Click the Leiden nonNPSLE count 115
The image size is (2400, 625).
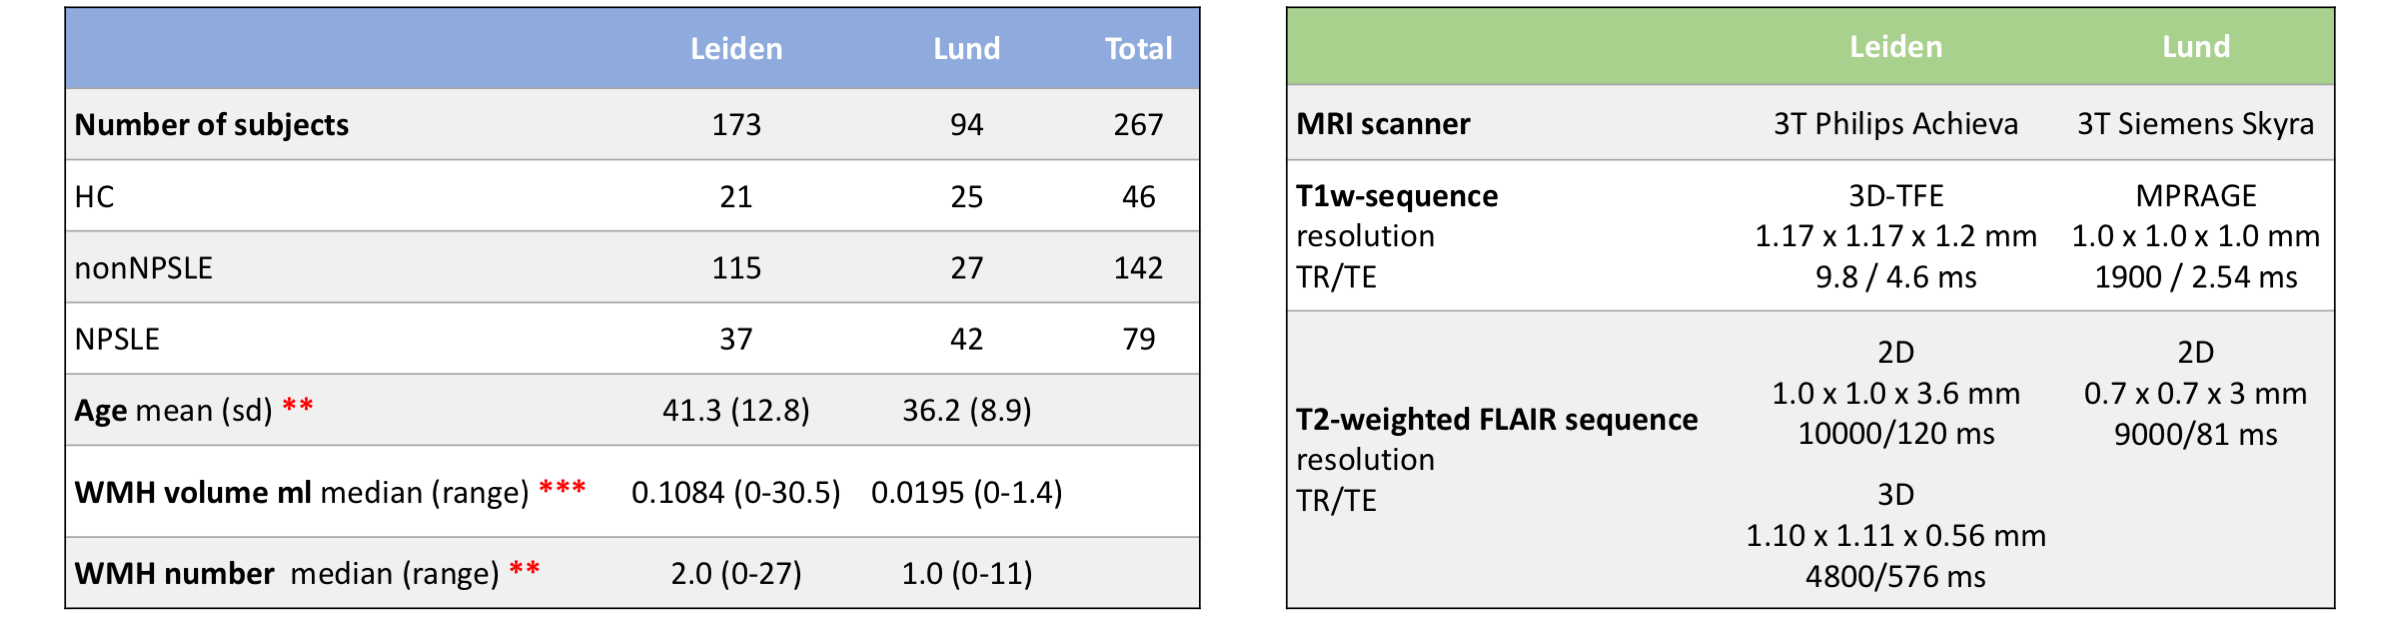[x=736, y=268]
